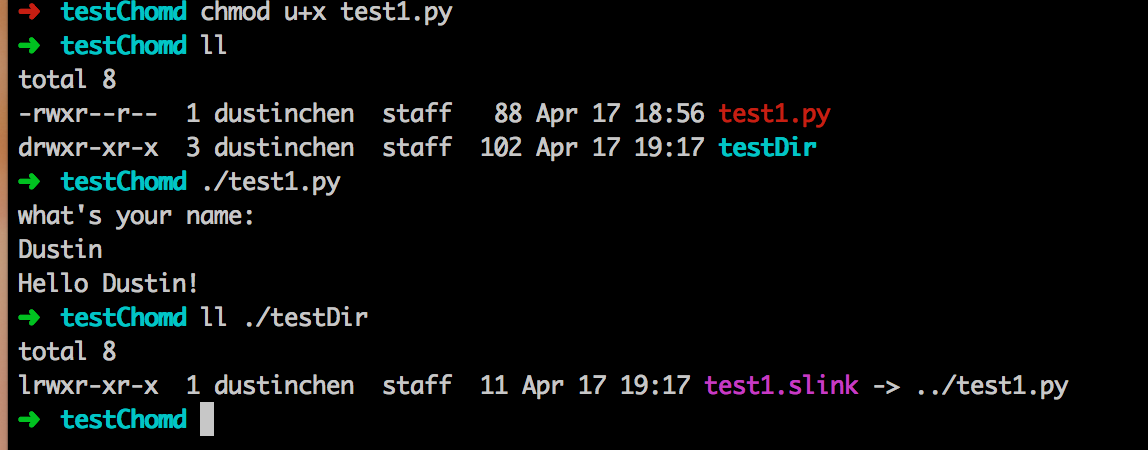Click the lrwxr-xr-x permission string
Screen dimensions: 1148x450
pyautogui.click(x=88, y=386)
